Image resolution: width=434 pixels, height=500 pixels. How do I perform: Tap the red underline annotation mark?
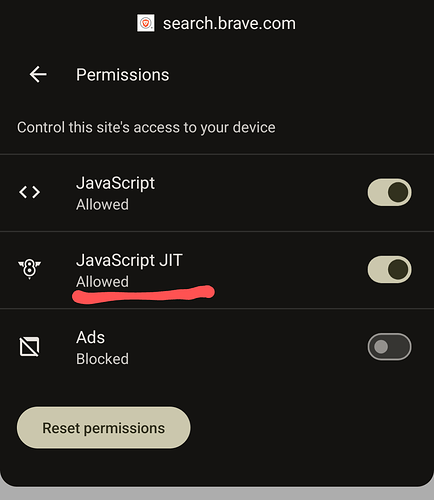pyautogui.click(x=143, y=294)
